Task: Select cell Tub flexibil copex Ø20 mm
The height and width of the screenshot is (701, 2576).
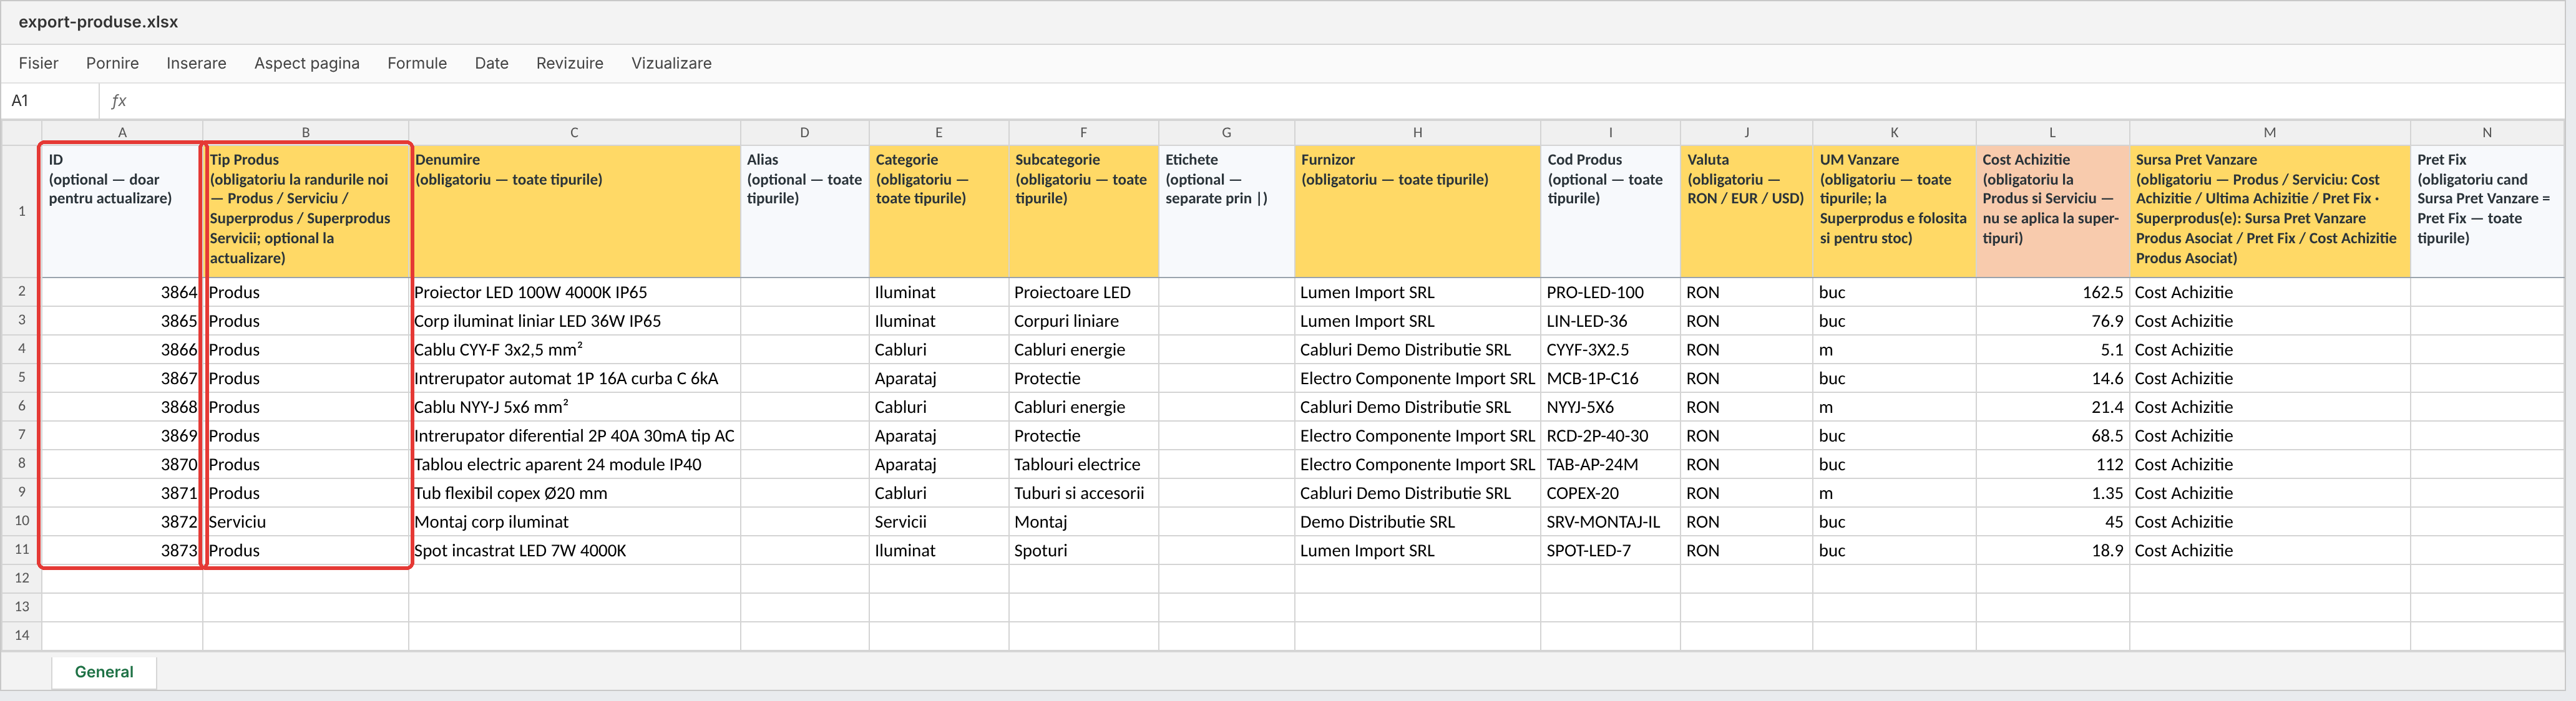Action: tap(574, 493)
